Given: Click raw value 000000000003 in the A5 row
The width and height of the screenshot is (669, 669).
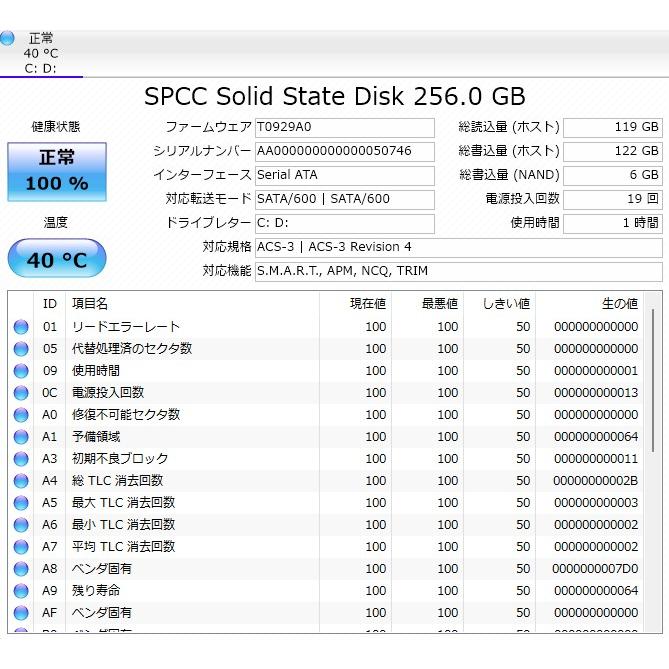Looking at the screenshot, I should 596,503.
